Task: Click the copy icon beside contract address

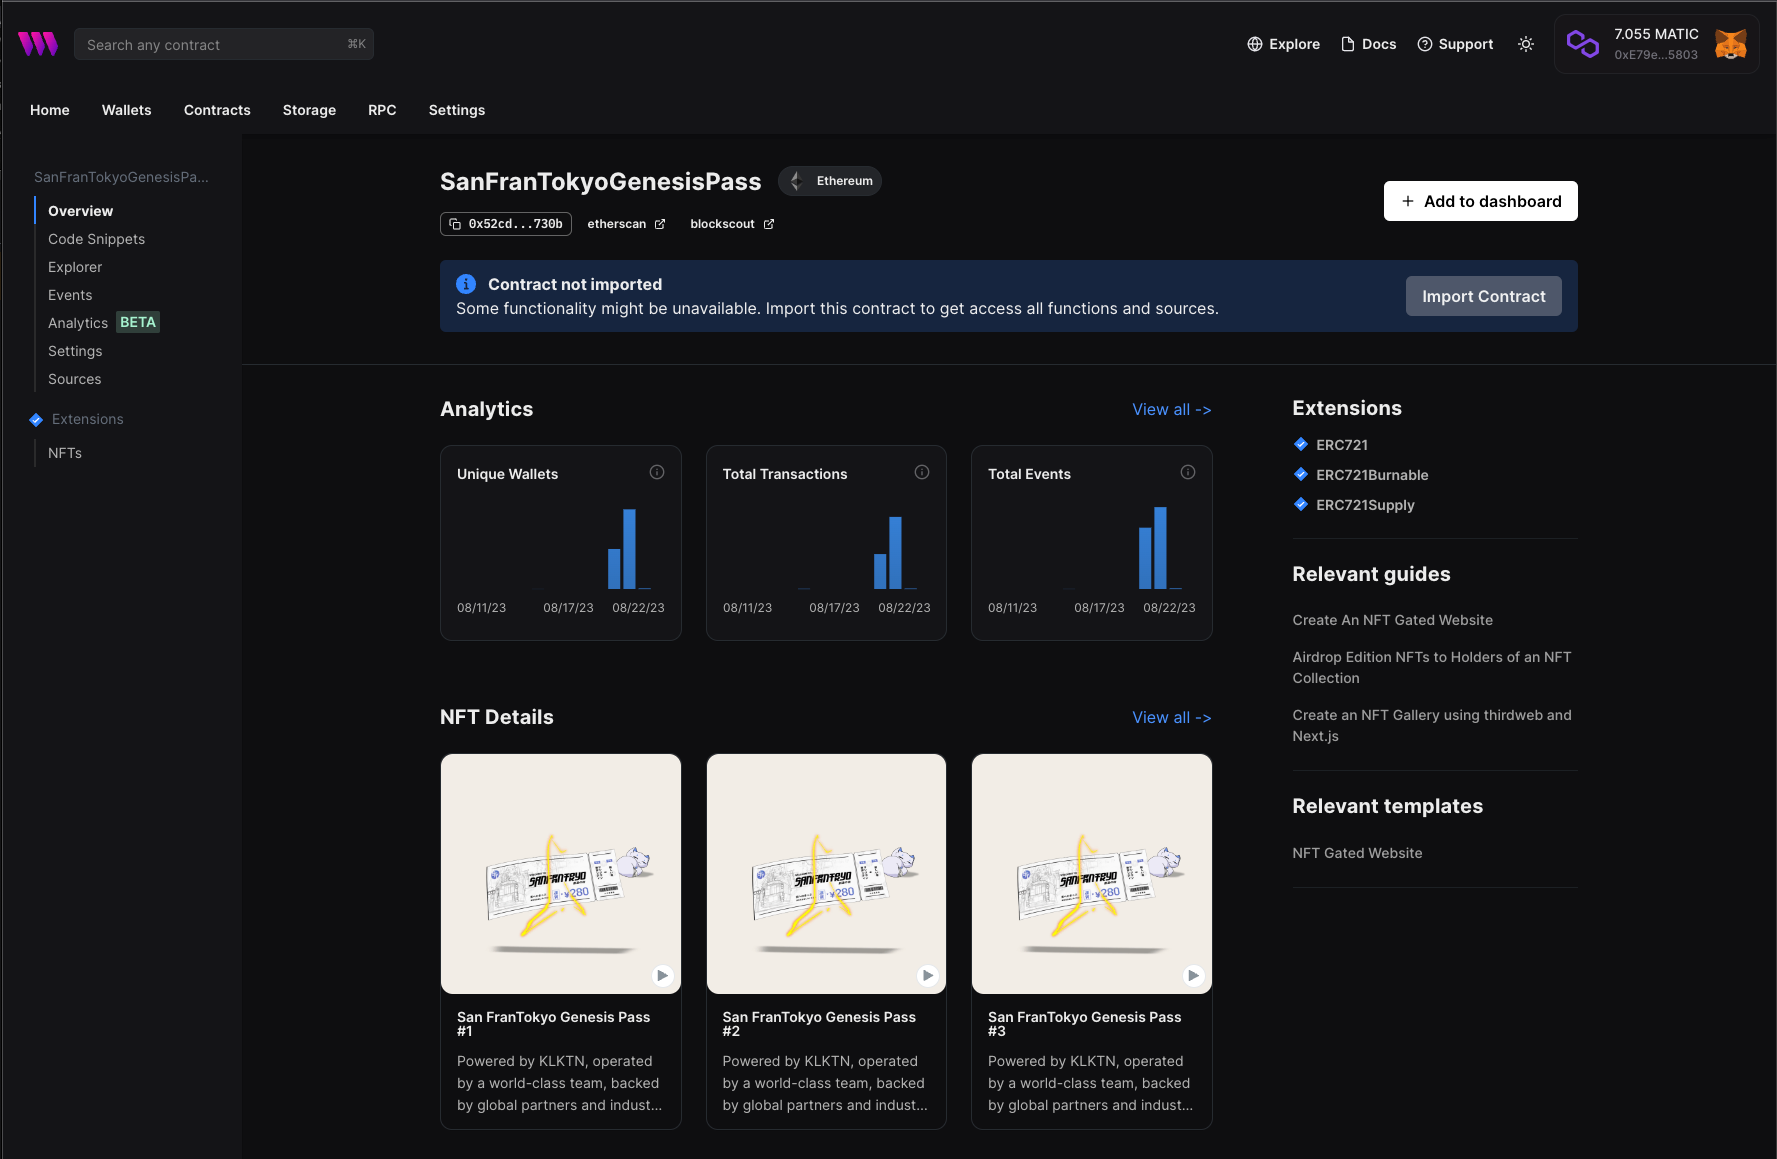Action: [455, 224]
